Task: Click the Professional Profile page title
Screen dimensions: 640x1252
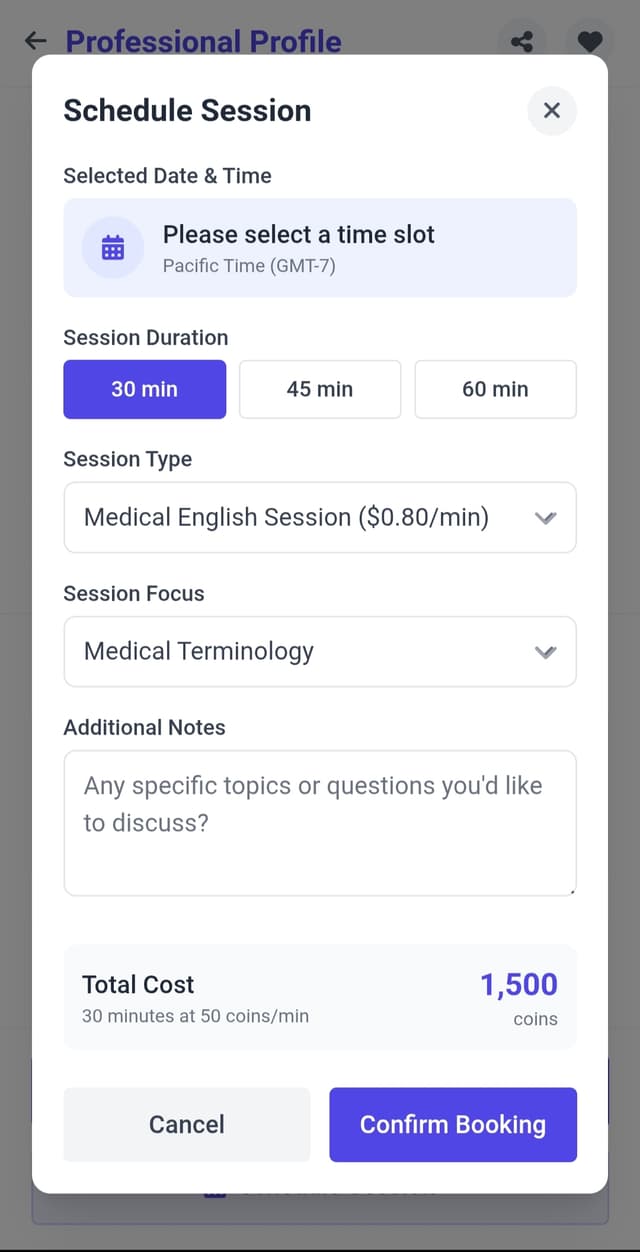Action: tap(204, 41)
